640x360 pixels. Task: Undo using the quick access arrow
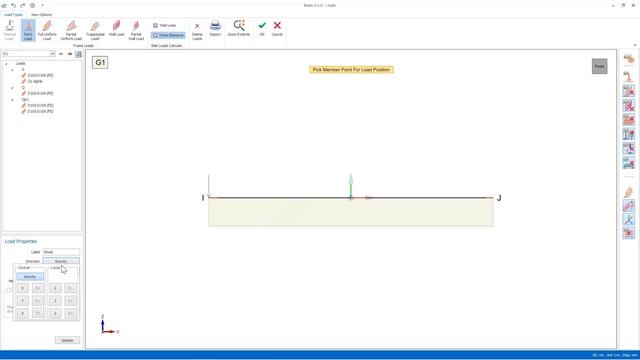point(13,5)
